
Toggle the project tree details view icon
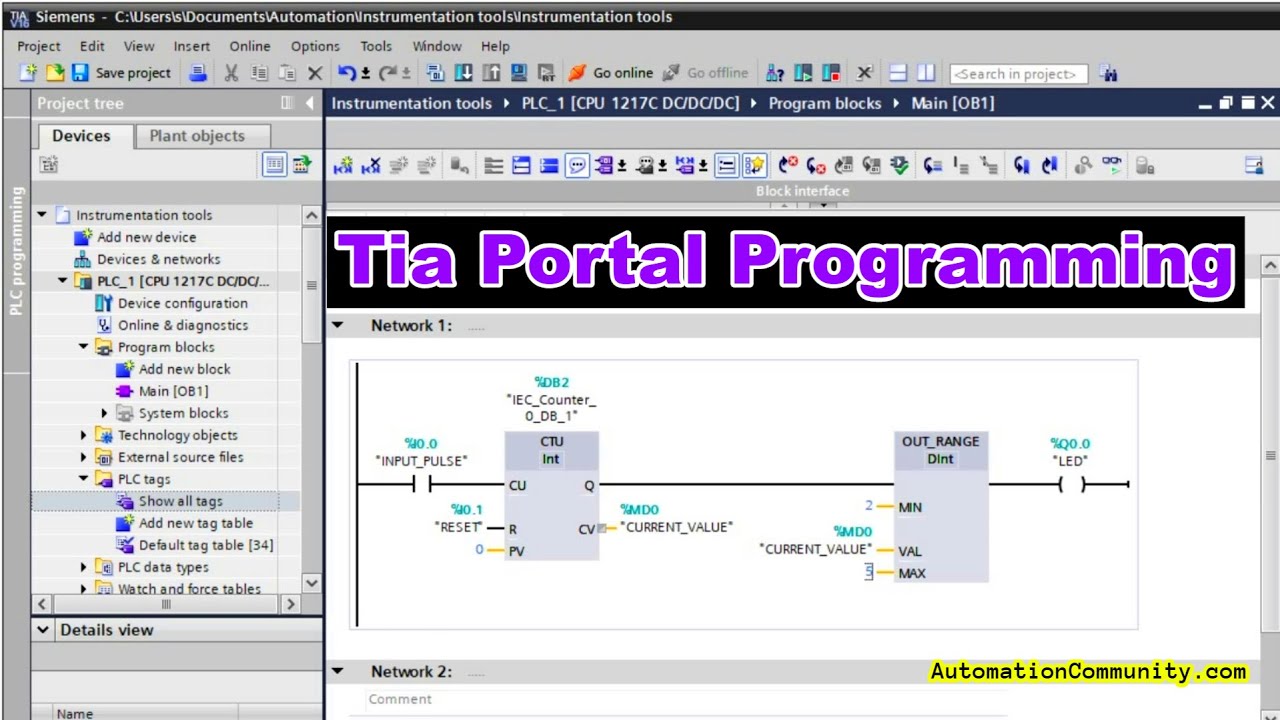(x=274, y=165)
